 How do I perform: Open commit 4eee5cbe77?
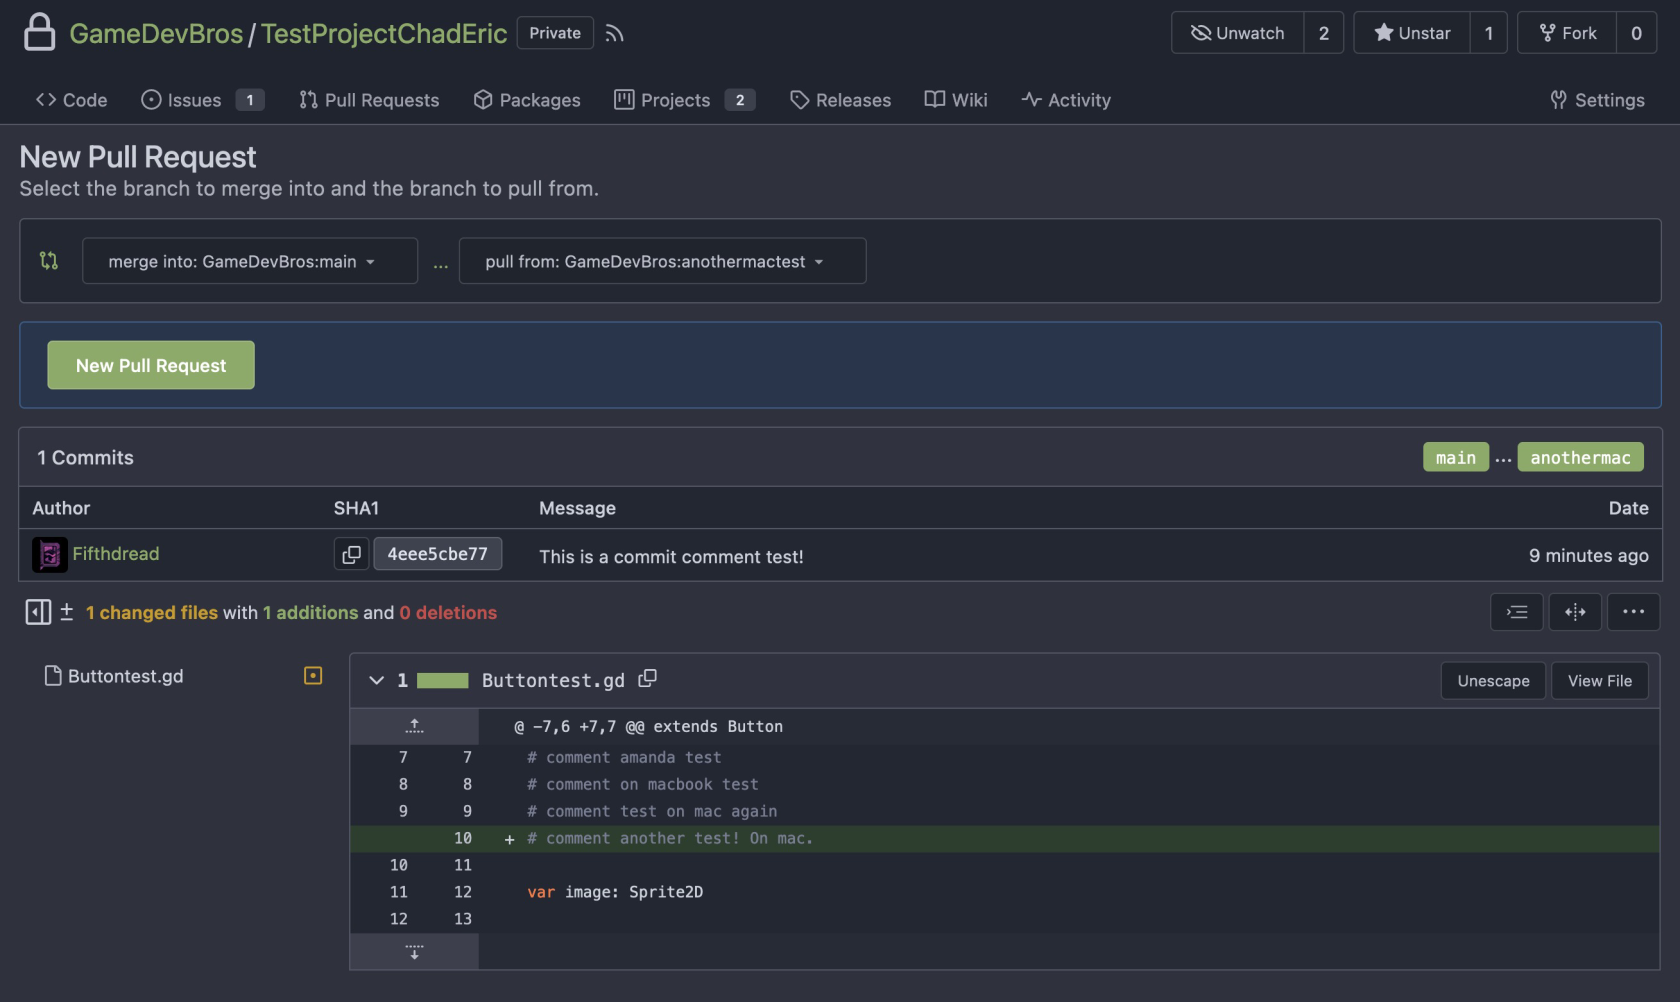(x=437, y=554)
